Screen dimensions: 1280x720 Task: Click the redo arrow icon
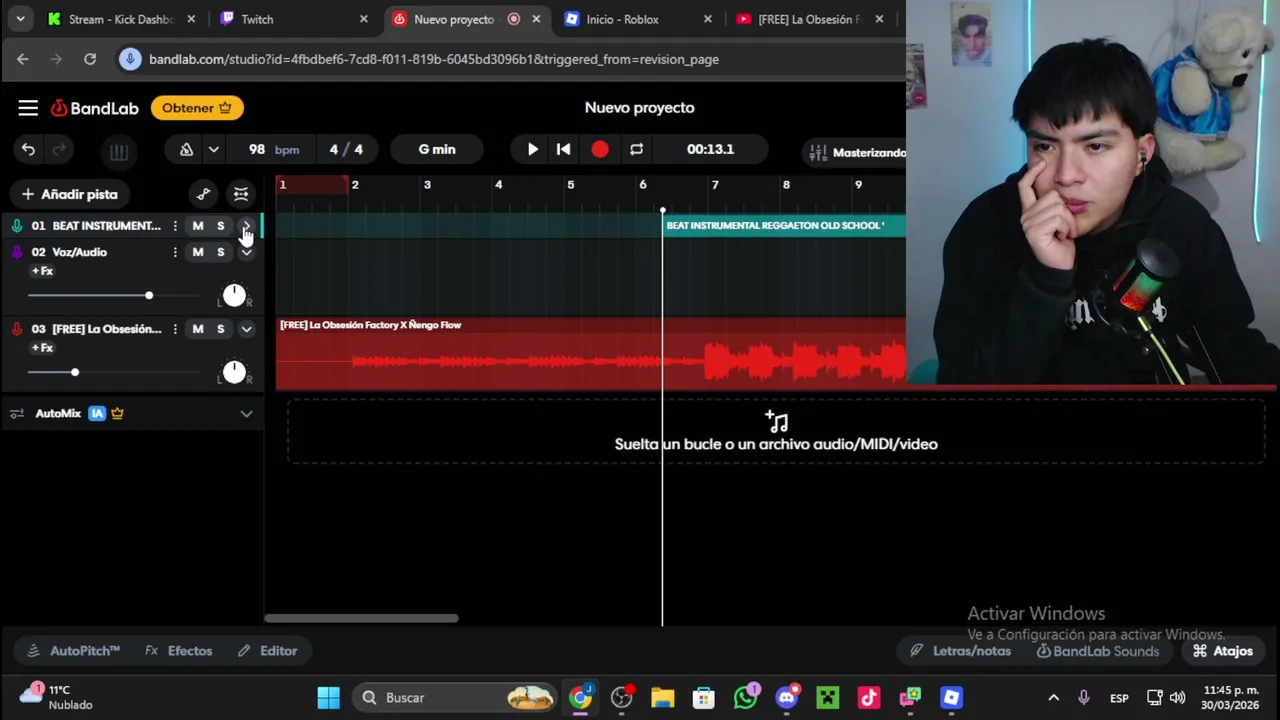pyautogui.click(x=59, y=150)
